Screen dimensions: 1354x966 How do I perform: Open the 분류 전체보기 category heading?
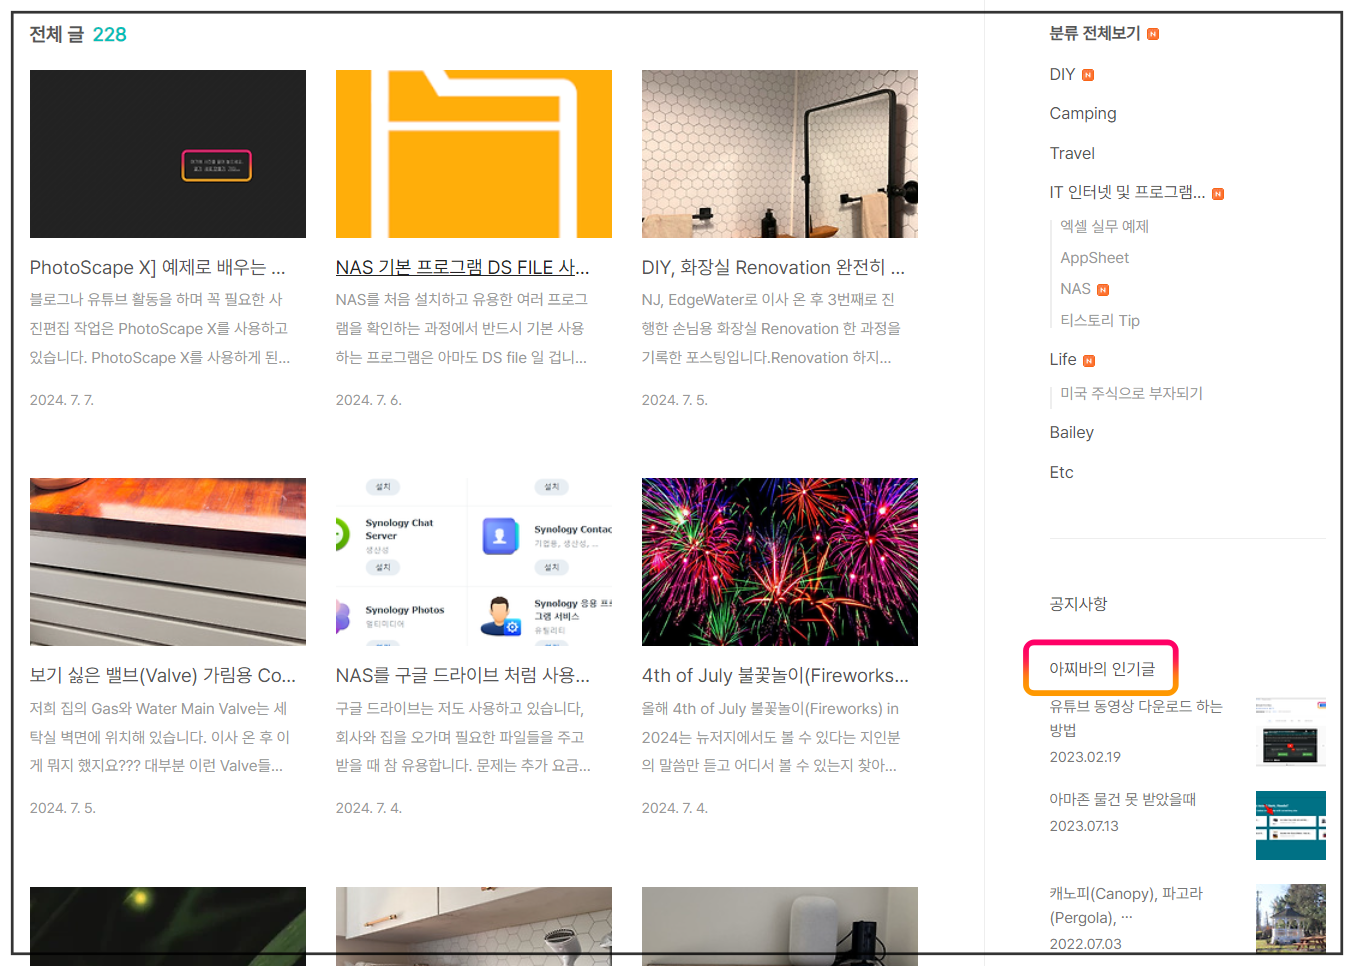tap(1095, 33)
